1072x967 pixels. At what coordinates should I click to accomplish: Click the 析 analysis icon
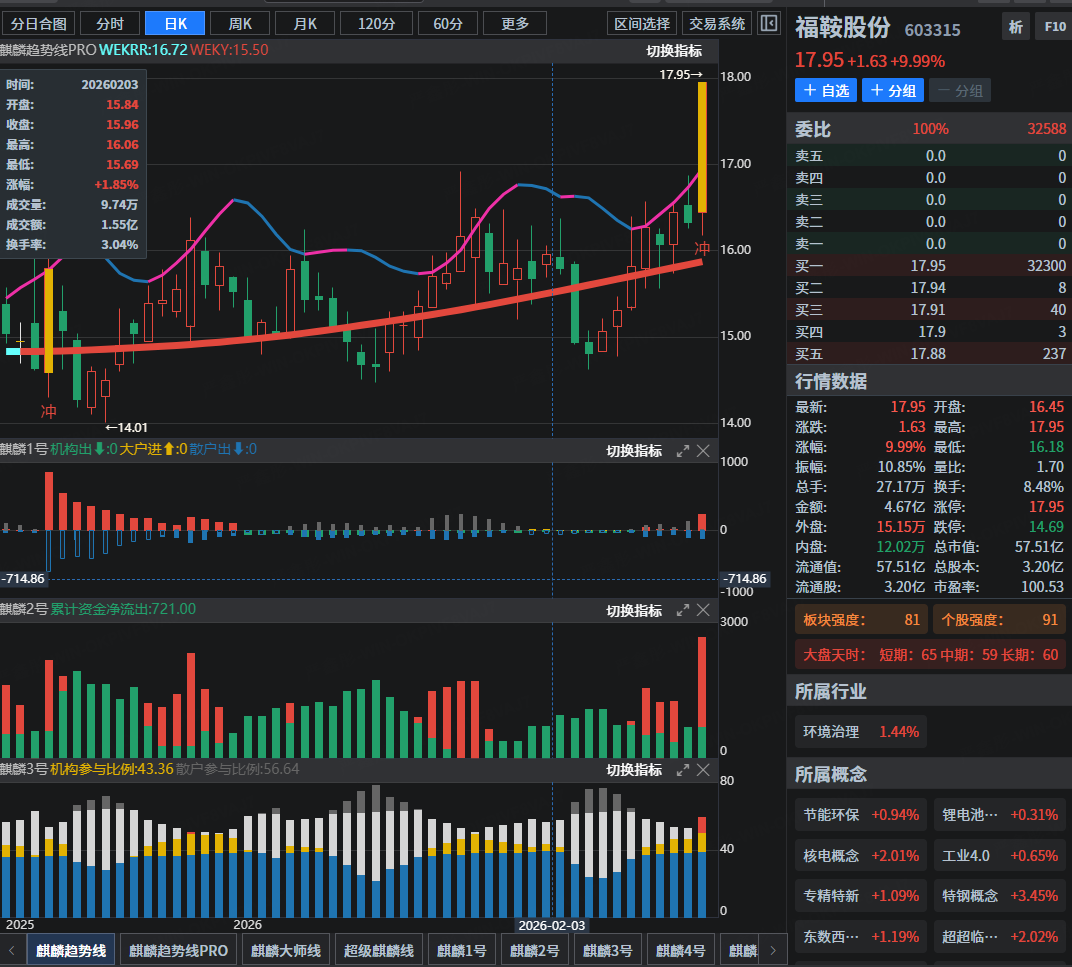tap(1015, 27)
